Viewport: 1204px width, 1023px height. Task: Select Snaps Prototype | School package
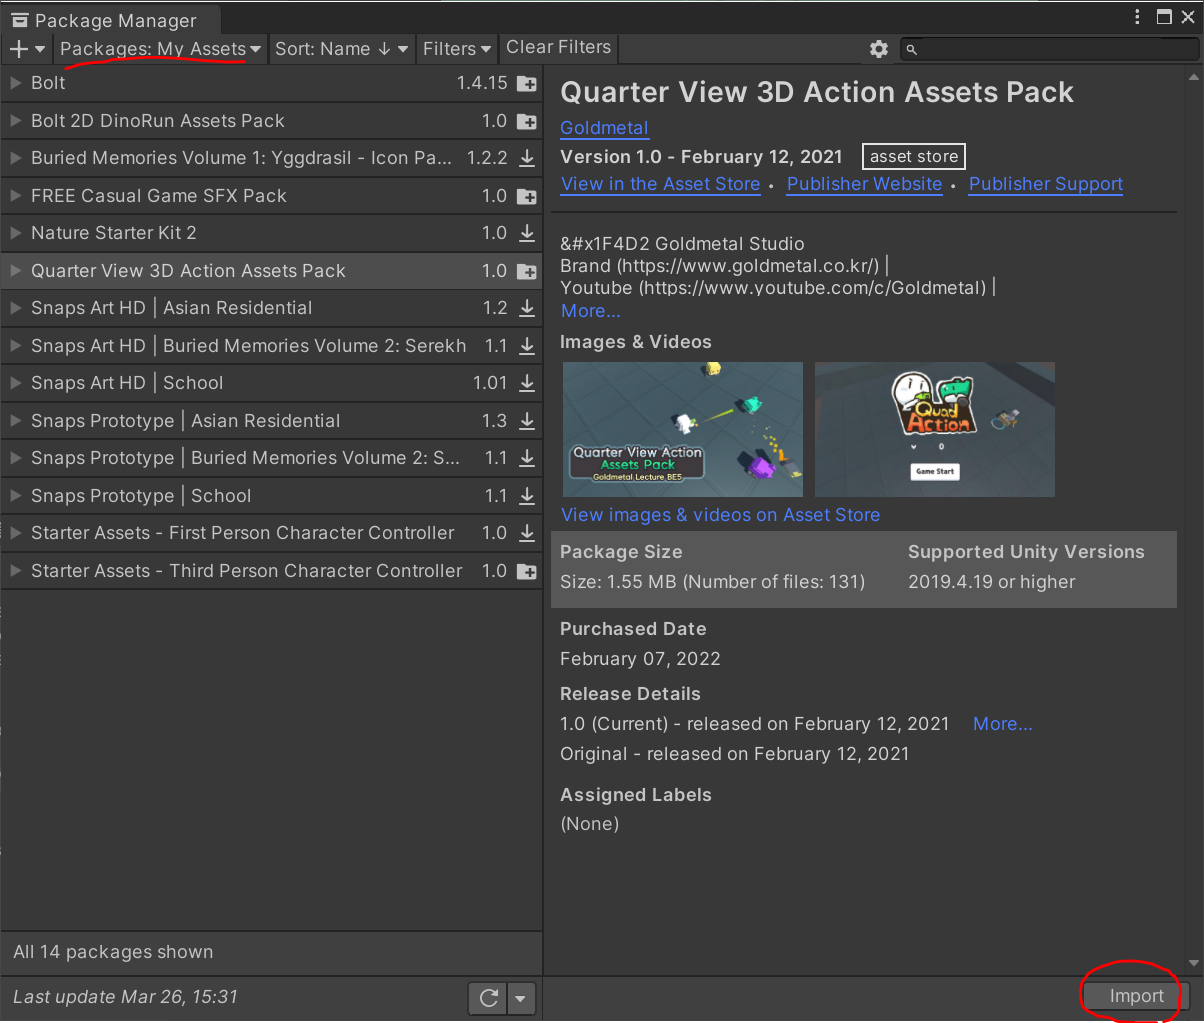coord(271,496)
